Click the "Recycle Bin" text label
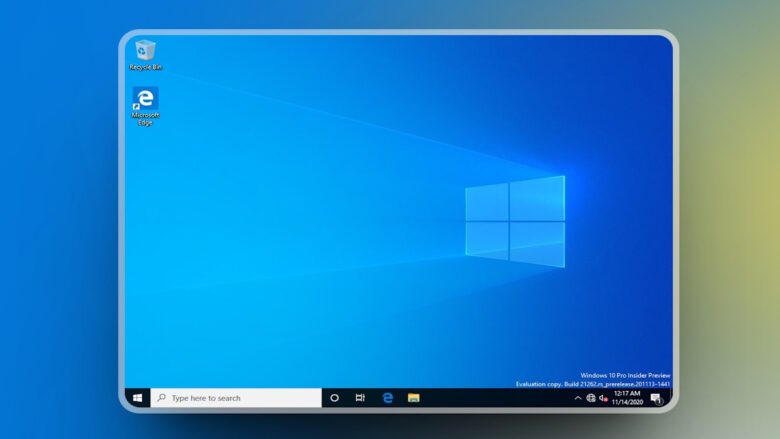The width and height of the screenshot is (780, 439). click(145, 67)
